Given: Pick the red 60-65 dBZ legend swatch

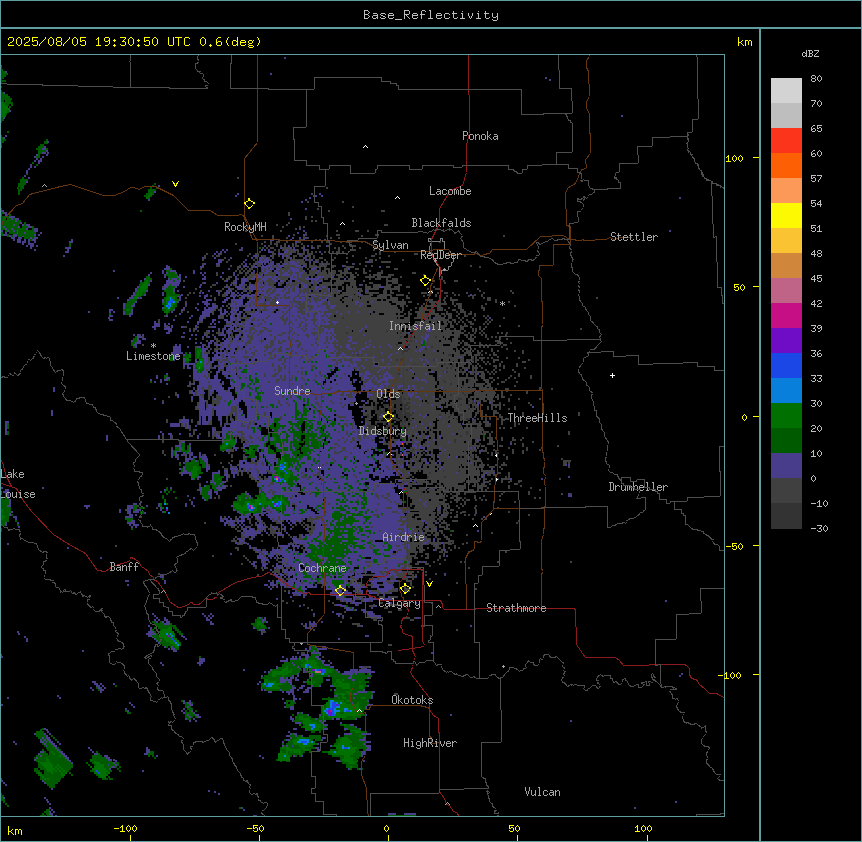Looking at the screenshot, I should pos(786,140).
